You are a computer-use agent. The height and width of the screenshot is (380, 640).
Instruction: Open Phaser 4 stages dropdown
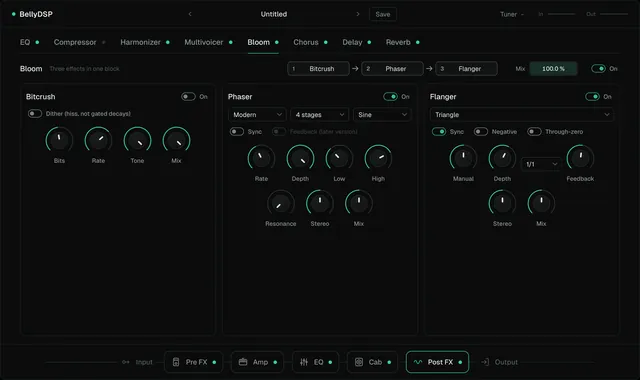tap(320, 115)
